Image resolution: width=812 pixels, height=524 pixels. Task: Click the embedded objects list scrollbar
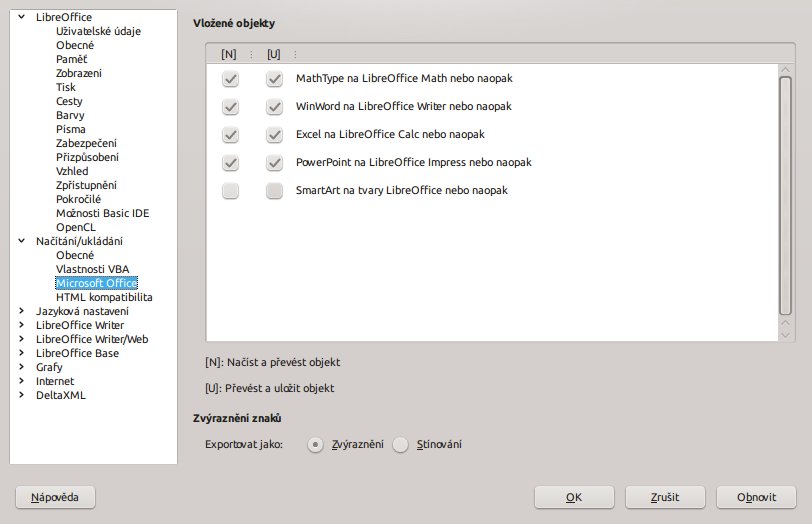point(785,195)
